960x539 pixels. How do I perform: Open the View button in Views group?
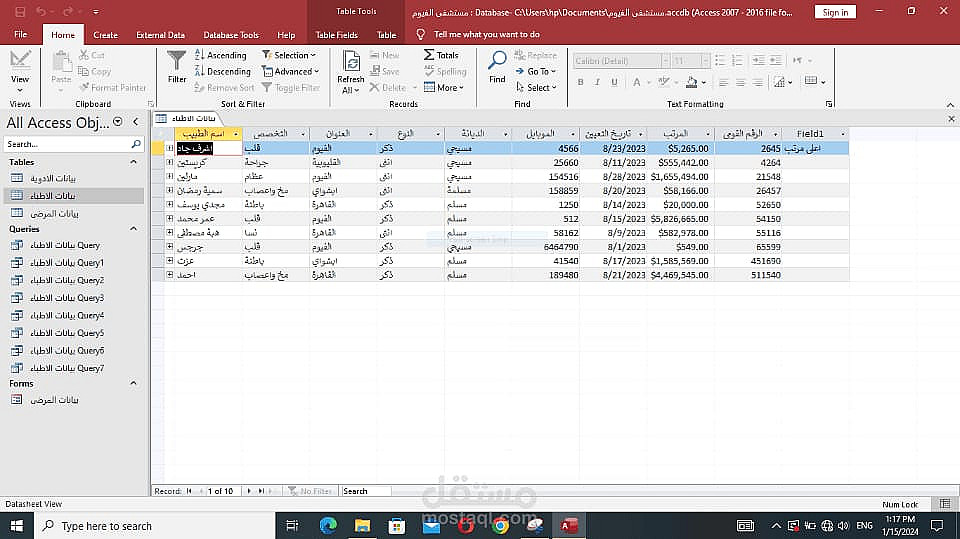pos(20,70)
